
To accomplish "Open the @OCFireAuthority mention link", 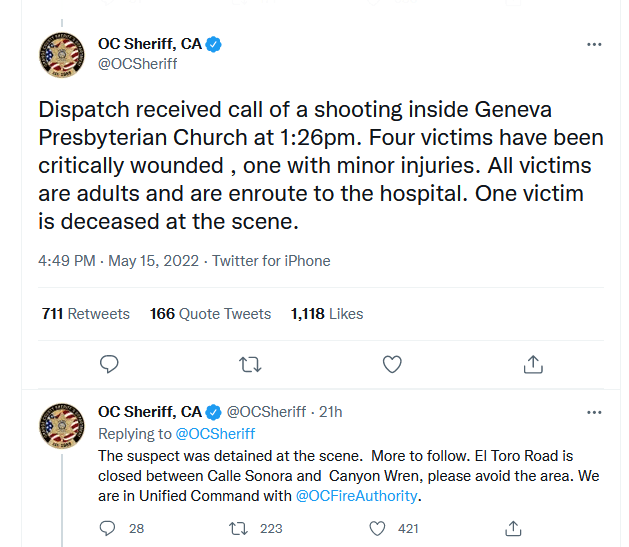I will click(x=357, y=496).
